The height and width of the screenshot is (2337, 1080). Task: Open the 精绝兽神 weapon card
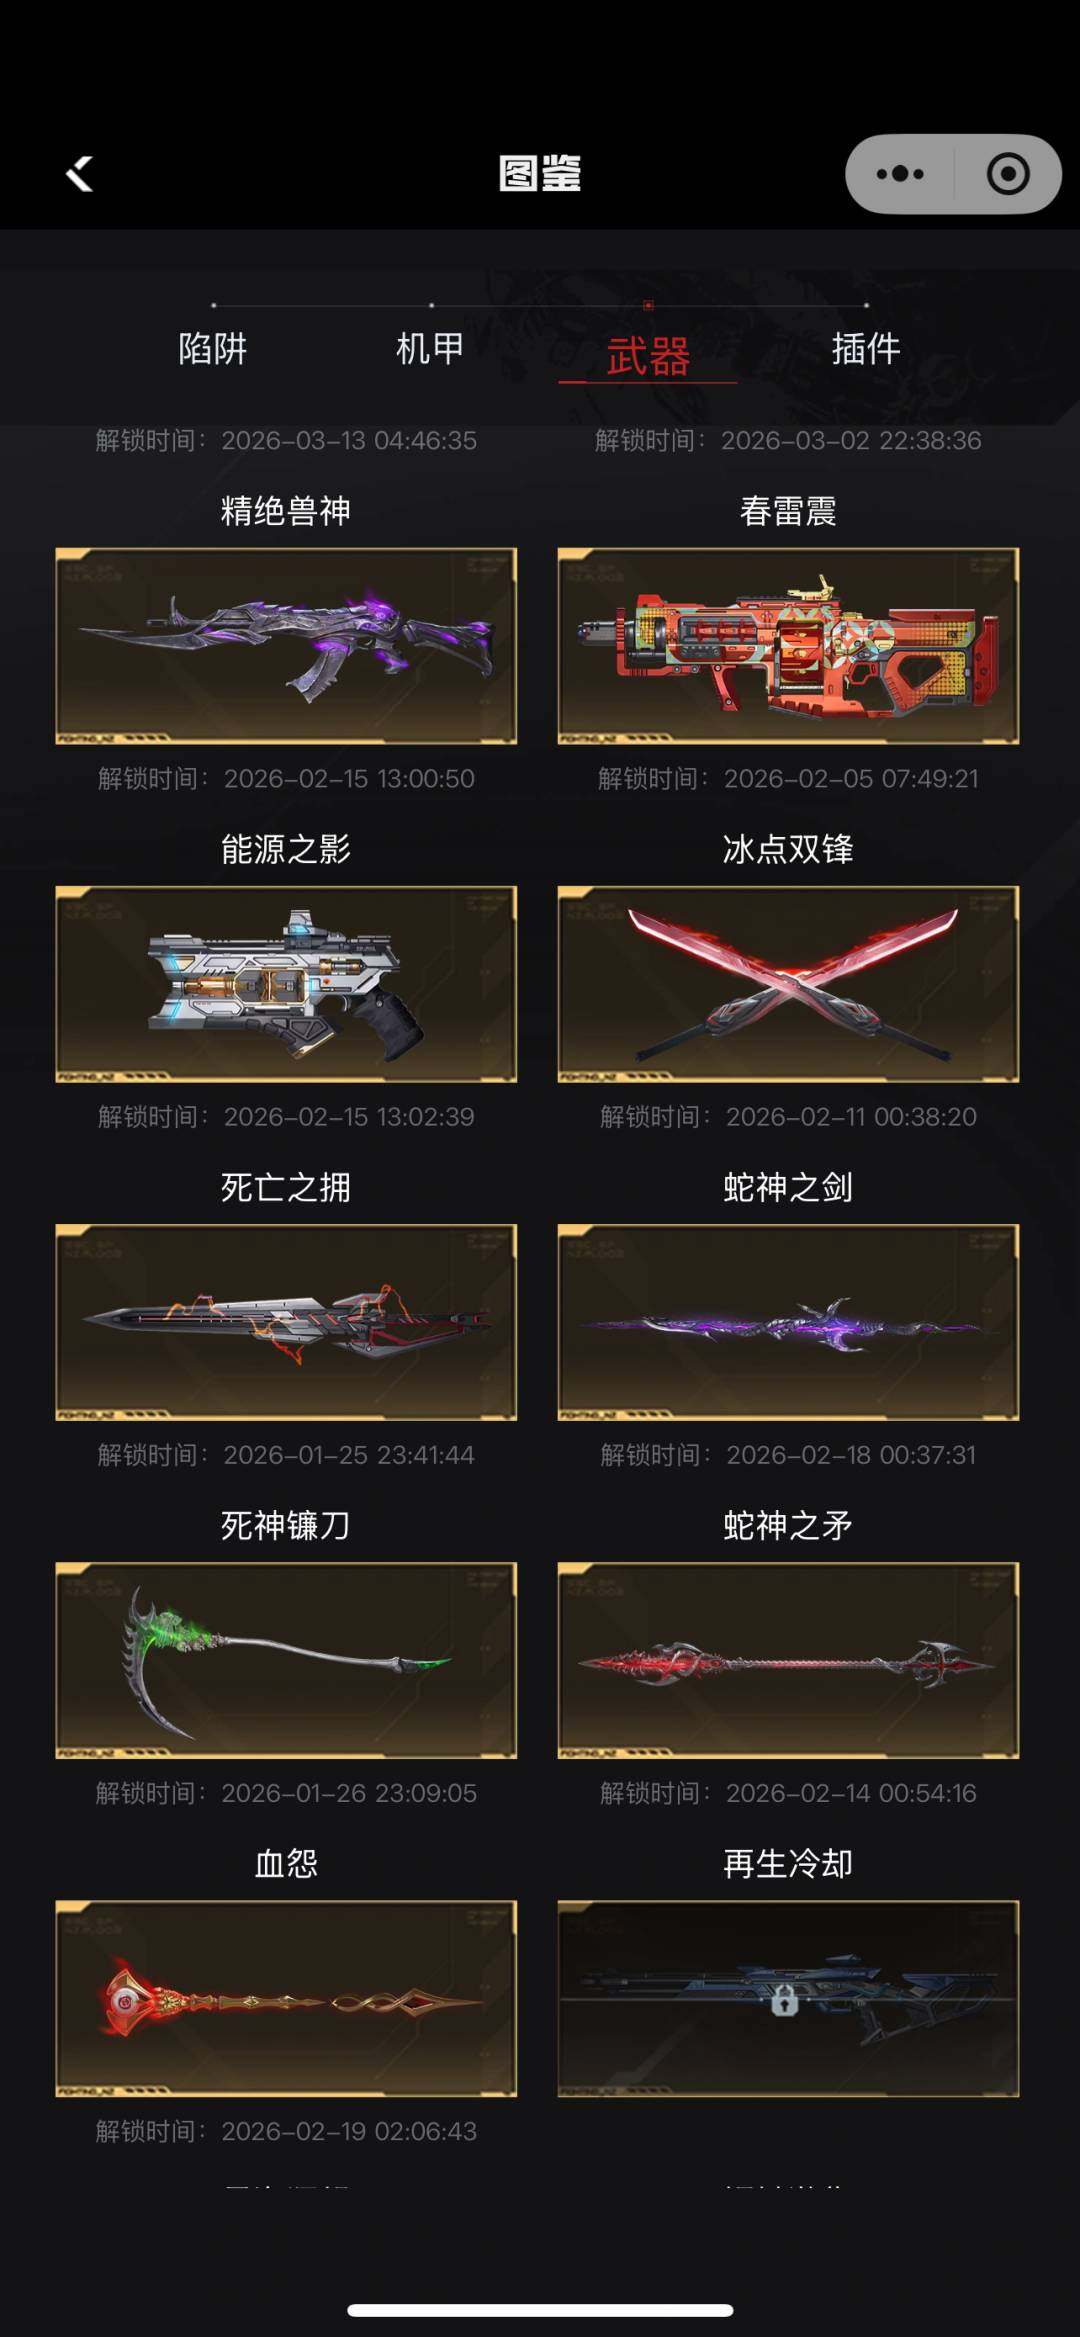286,646
